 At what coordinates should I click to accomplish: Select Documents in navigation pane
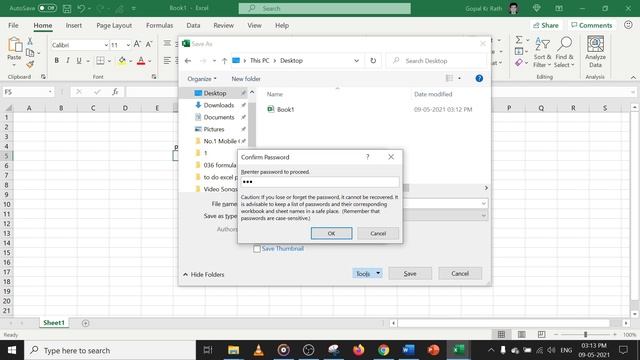click(x=218, y=117)
